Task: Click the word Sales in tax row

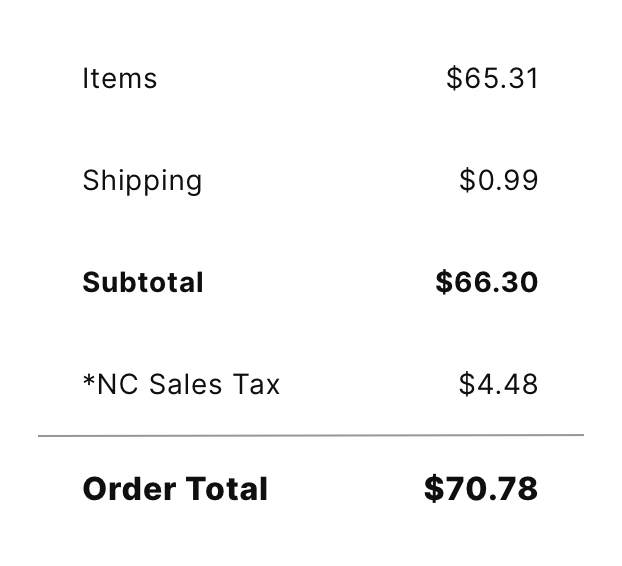Action: [x=185, y=384]
